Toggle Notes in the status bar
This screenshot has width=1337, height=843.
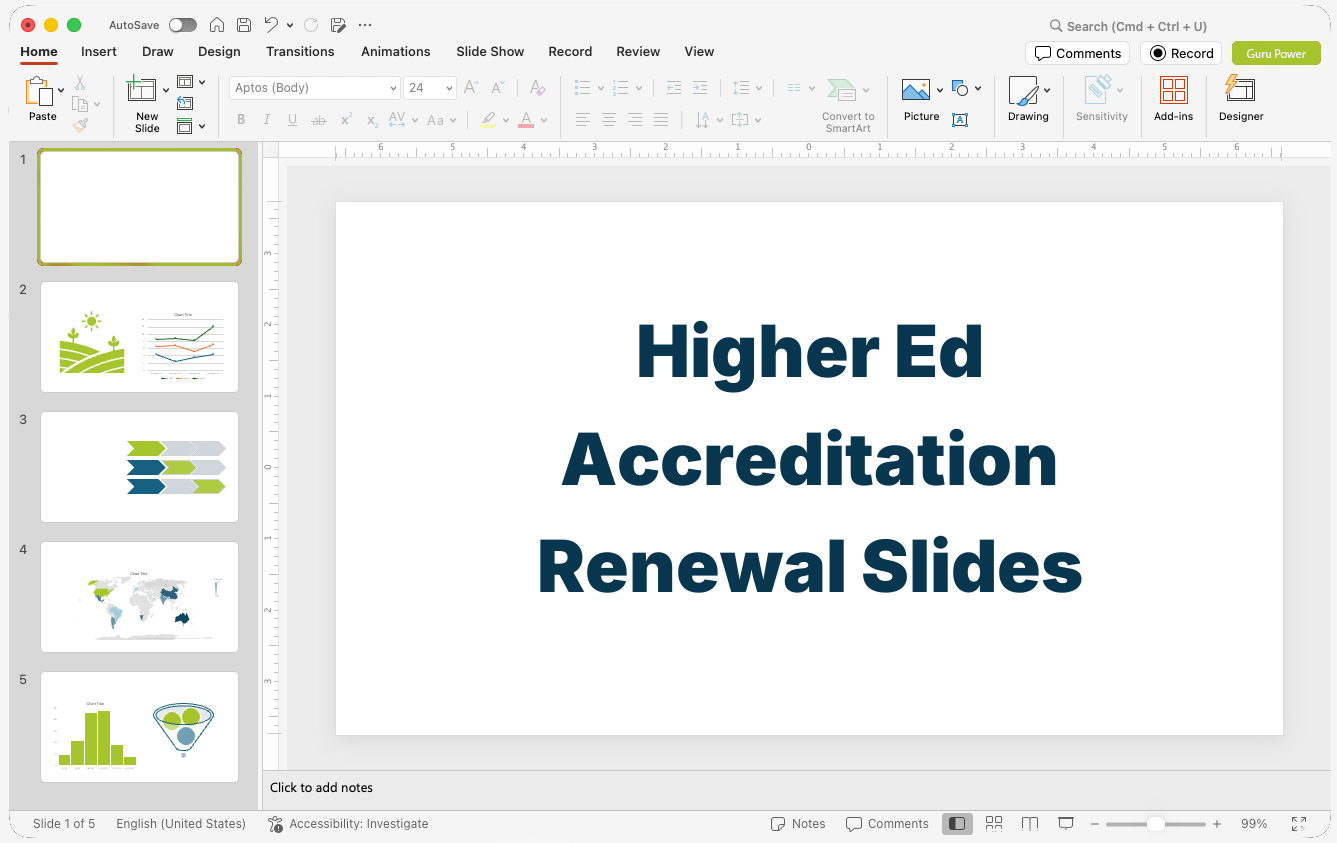pos(798,824)
